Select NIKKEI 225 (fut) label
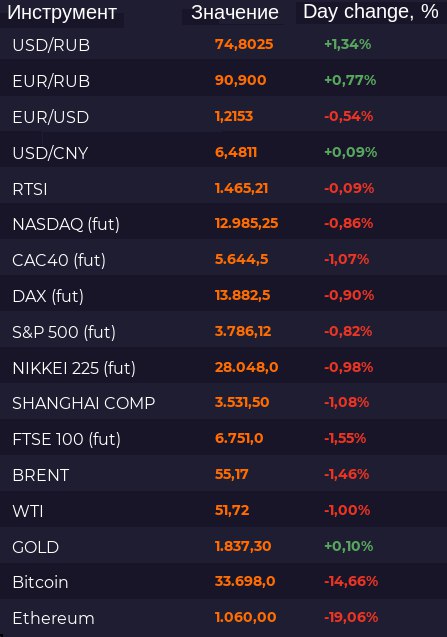Screen dimensions: 447x637 click(x=74, y=368)
